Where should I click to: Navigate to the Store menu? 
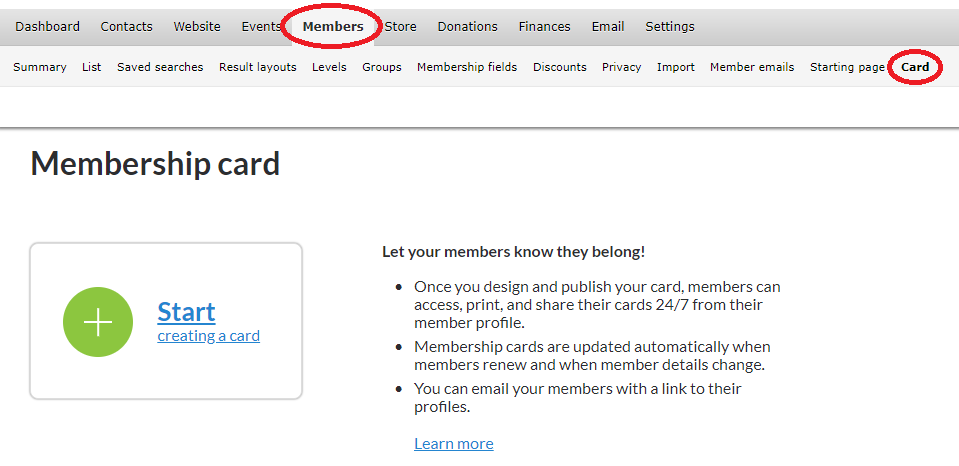(x=400, y=27)
